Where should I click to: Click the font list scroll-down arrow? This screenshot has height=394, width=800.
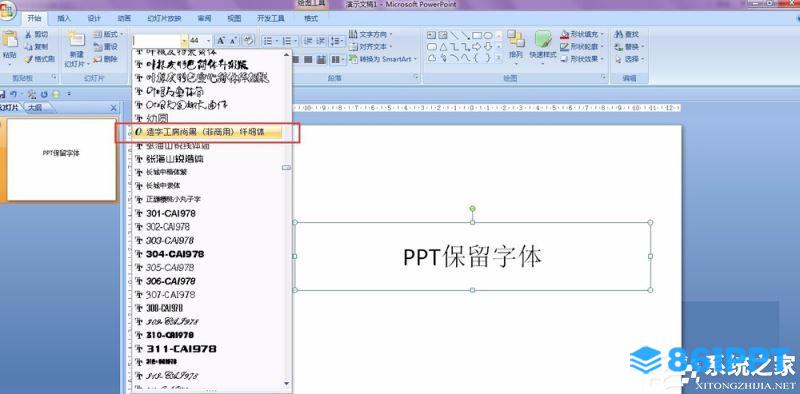[x=287, y=383]
